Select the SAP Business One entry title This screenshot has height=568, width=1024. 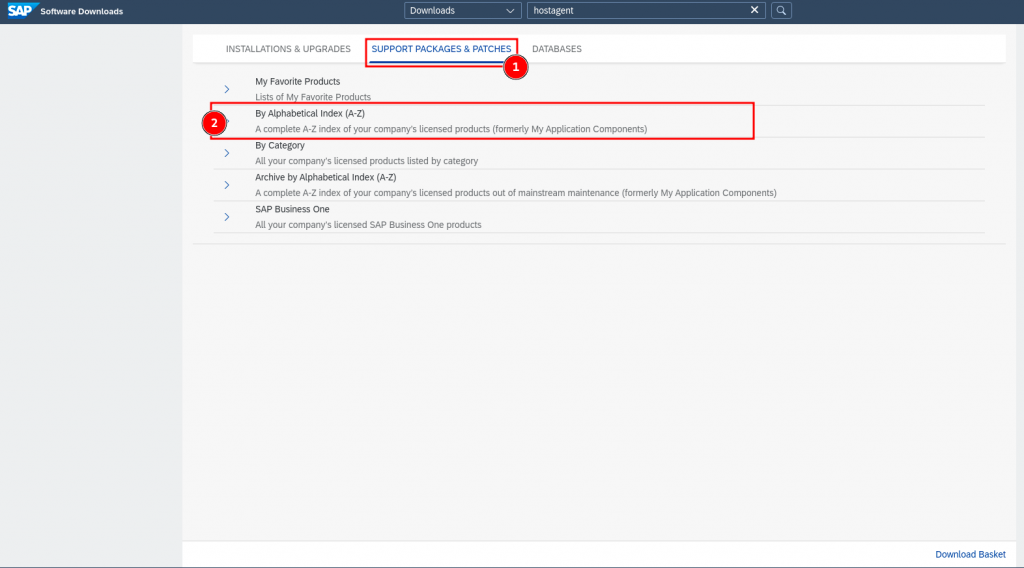[292, 209]
